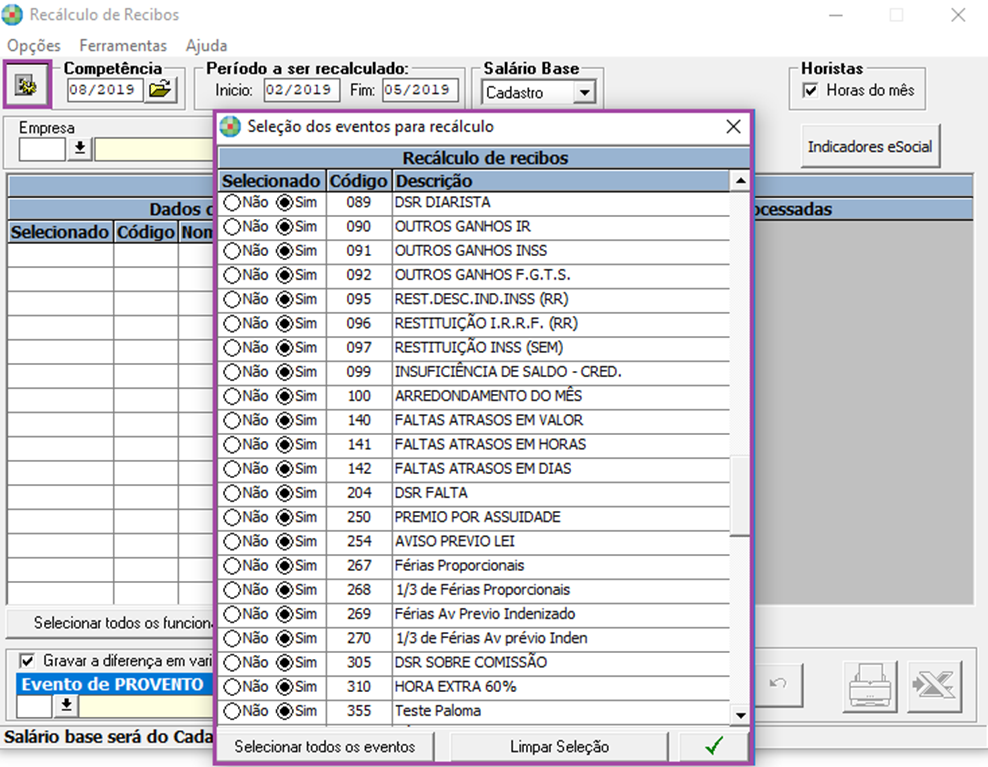Open the Ferramentas menu
Image resolution: width=988 pixels, height=767 pixels.
coord(123,45)
